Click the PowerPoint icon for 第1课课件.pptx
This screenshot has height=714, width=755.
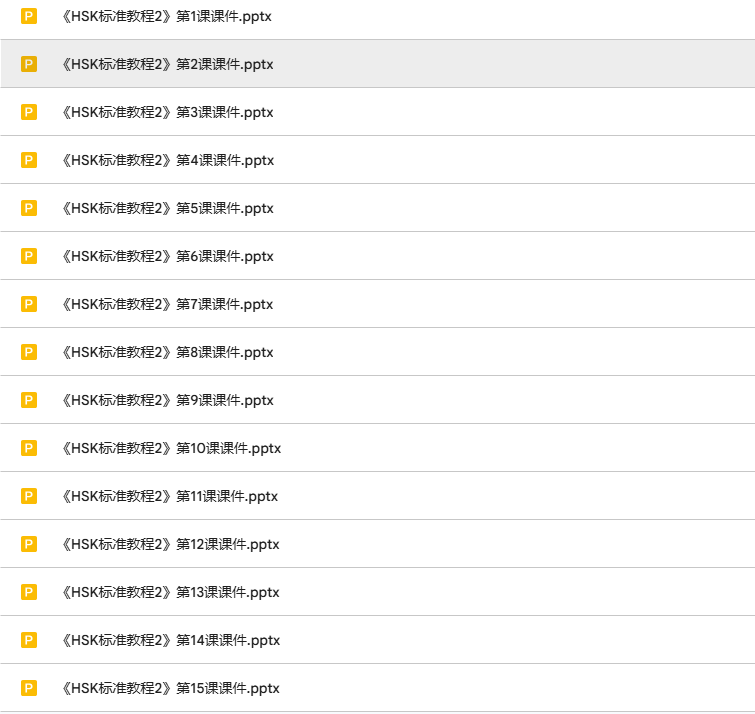(x=29, y=16)
